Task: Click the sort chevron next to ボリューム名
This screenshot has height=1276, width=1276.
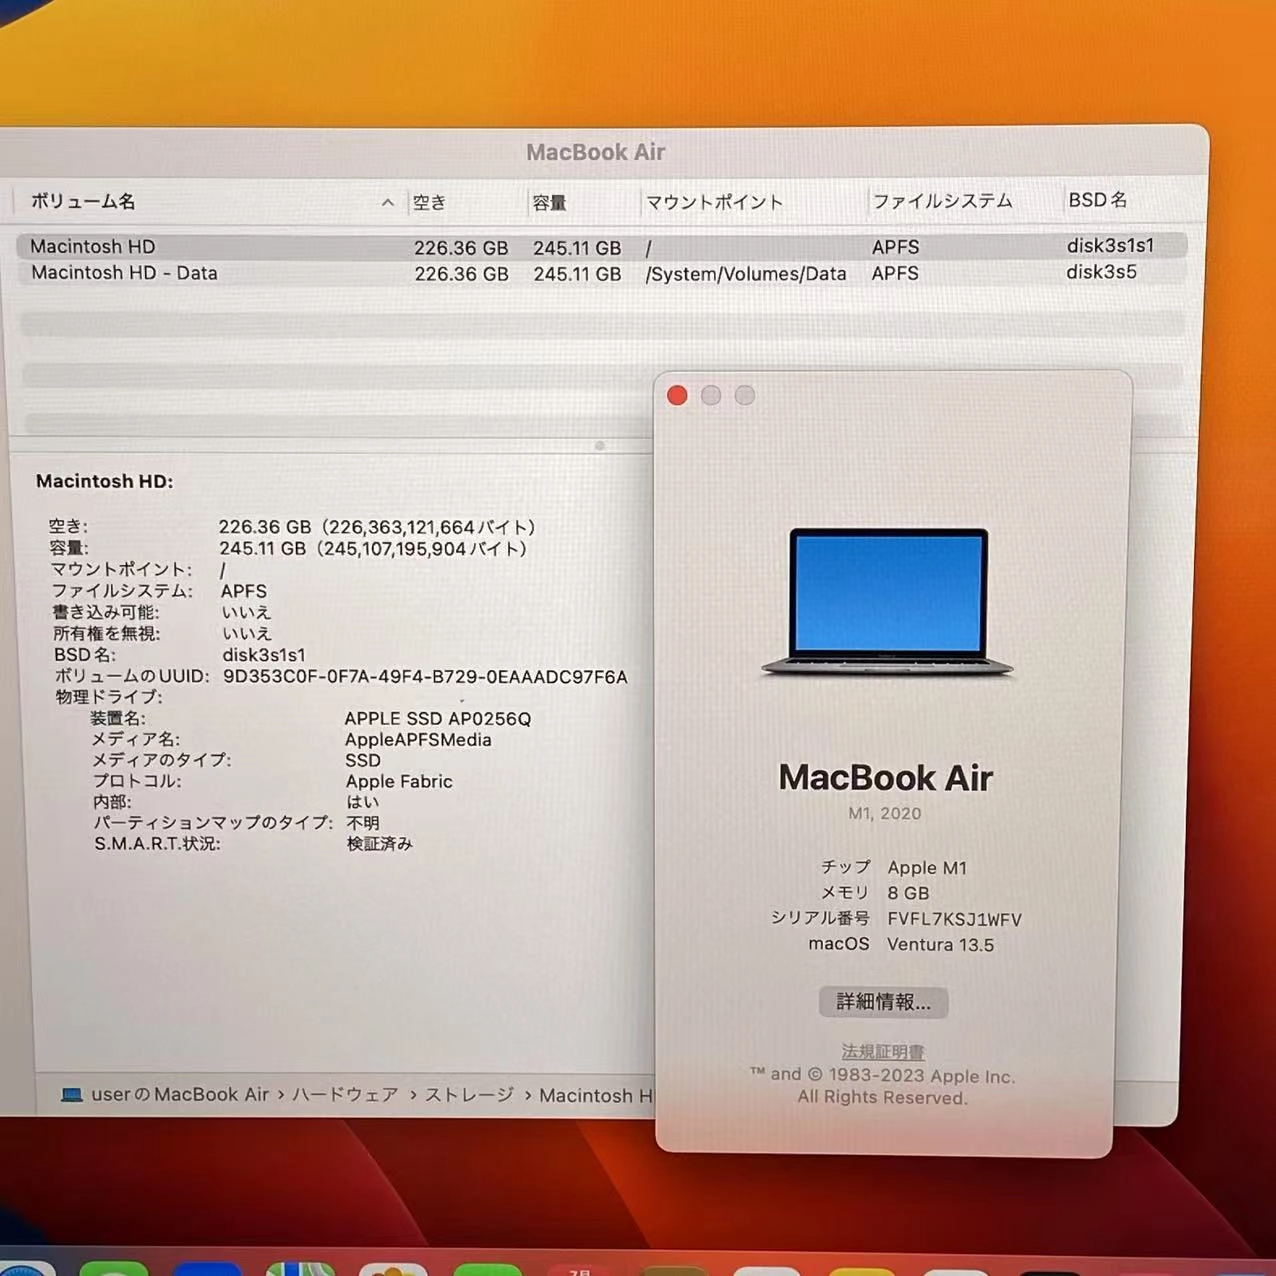Action: tap(387, 202)
